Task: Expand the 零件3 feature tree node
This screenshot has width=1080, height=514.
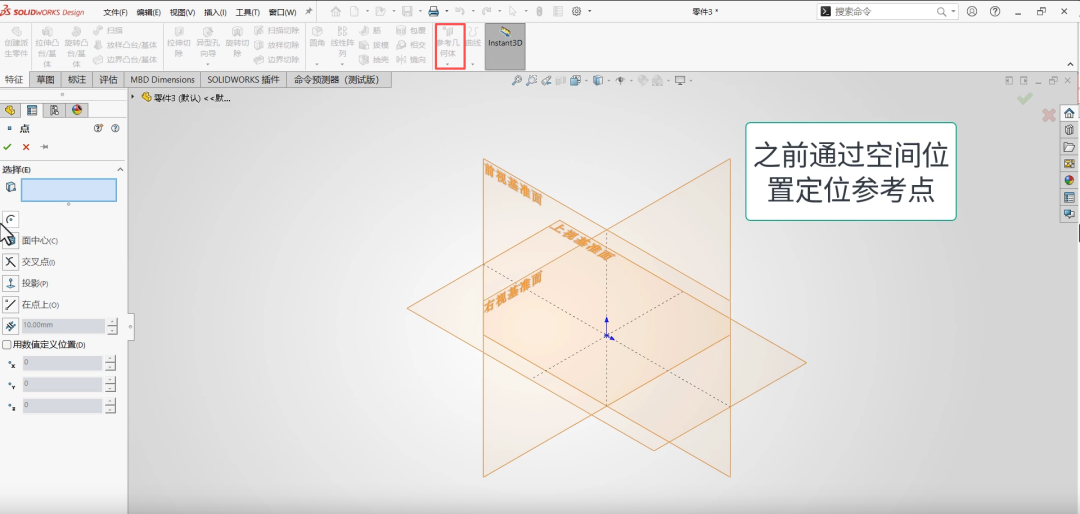Action: (x=134, y=97)
